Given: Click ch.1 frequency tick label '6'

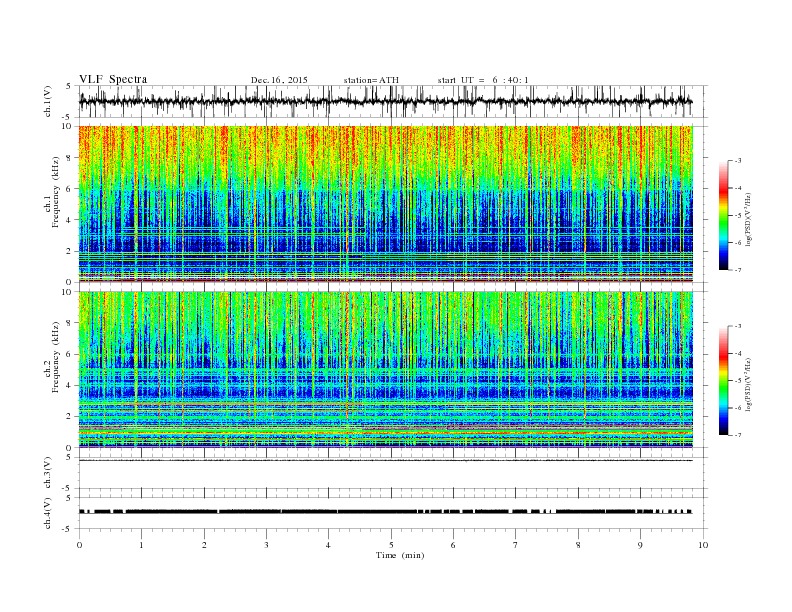Looking at the screenshot, I should coord(70,188).
